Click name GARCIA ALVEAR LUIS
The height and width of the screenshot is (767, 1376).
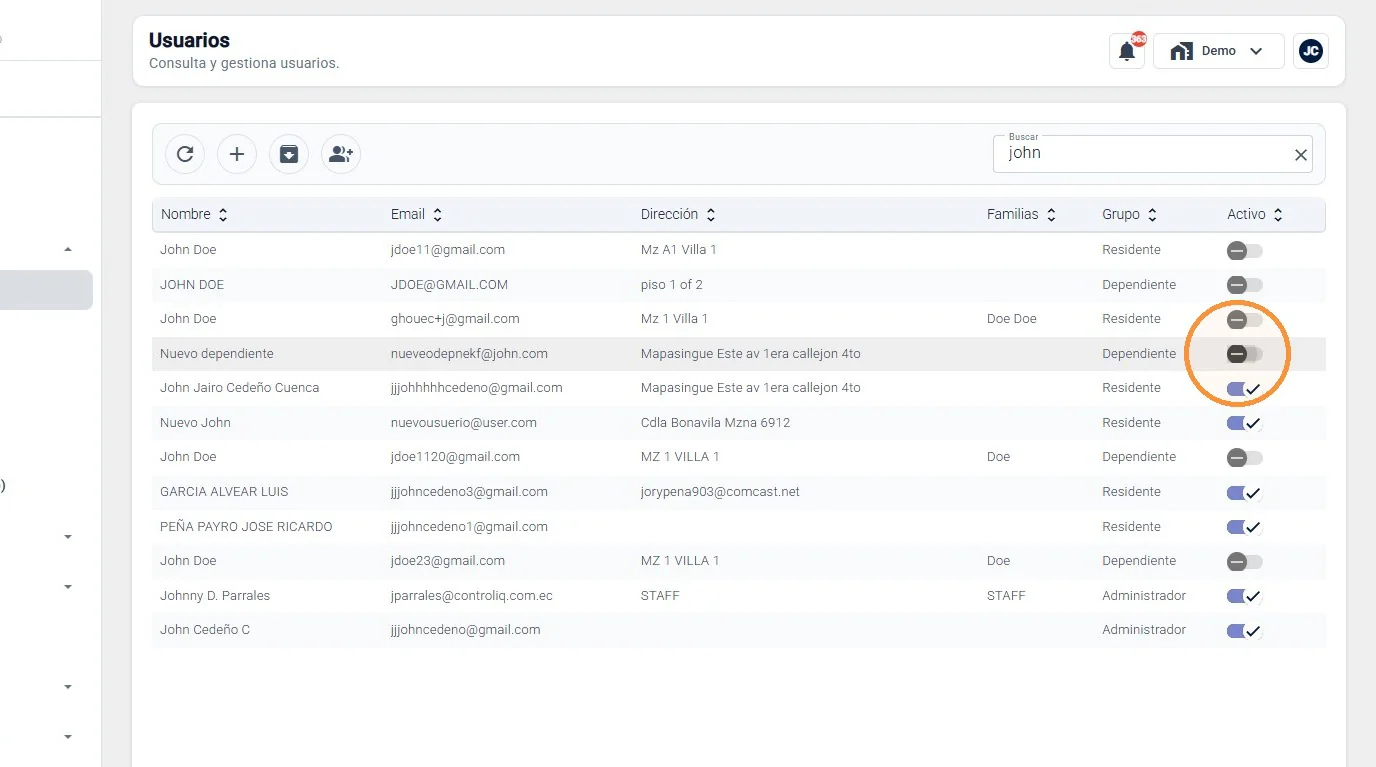(x=224, y=492)
